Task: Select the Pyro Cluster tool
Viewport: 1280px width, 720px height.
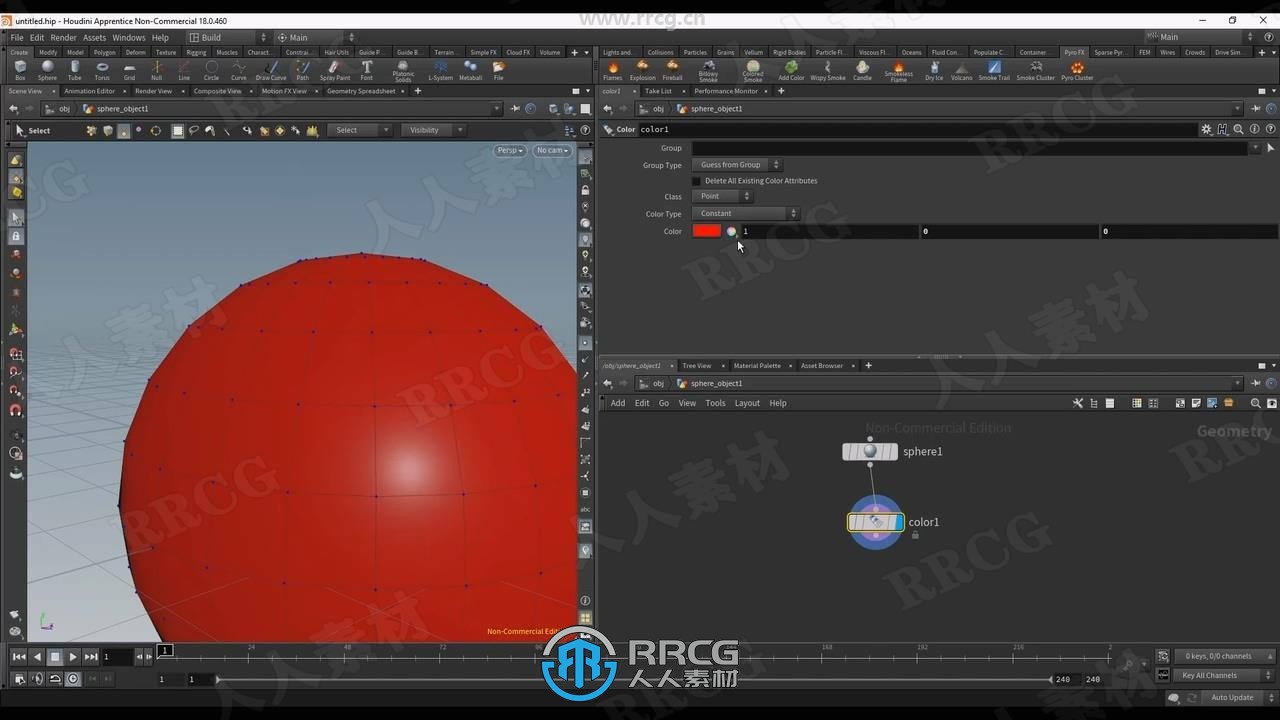Action: point(1077,70)
